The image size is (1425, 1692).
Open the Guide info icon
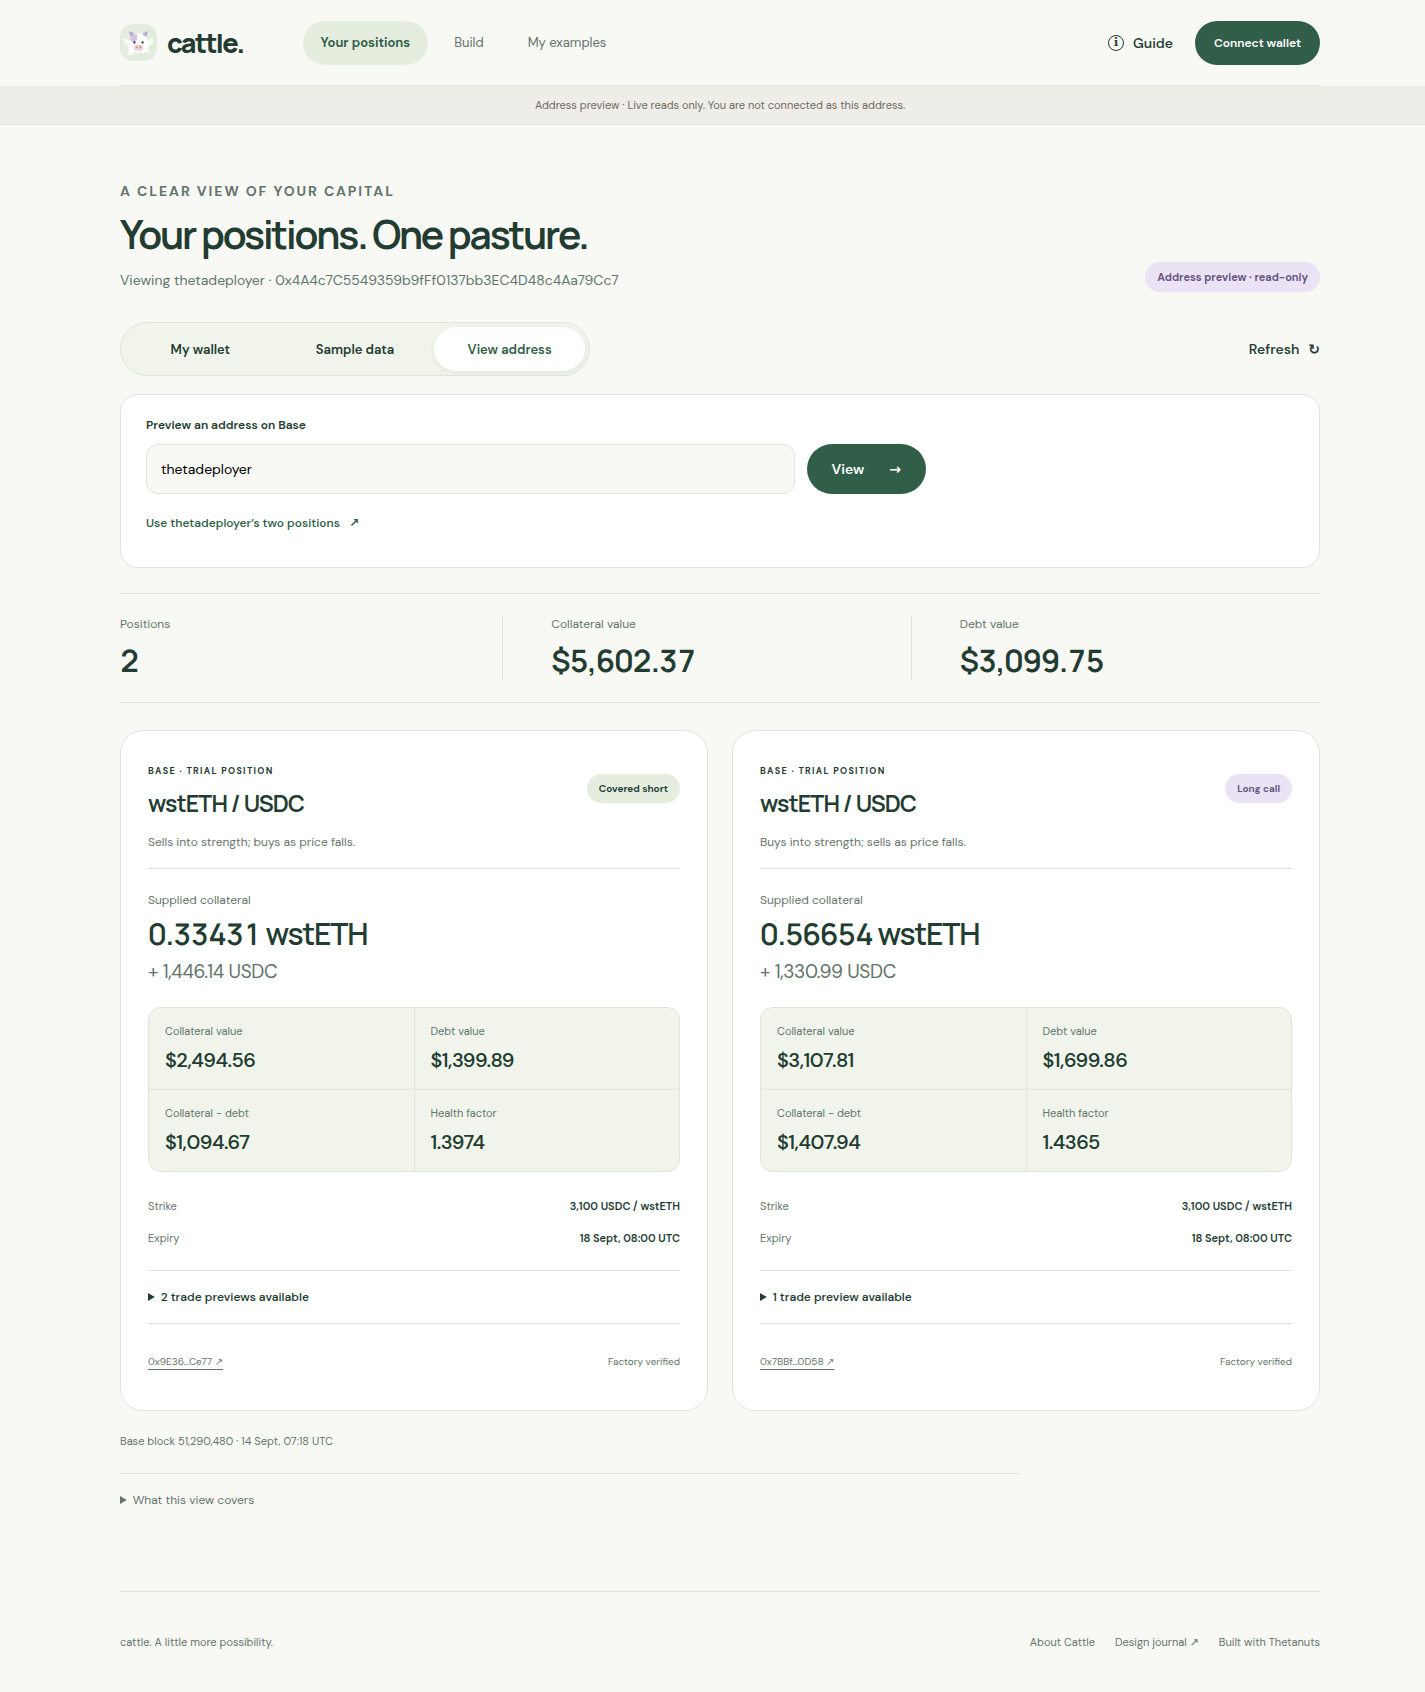click(1116, 43)
